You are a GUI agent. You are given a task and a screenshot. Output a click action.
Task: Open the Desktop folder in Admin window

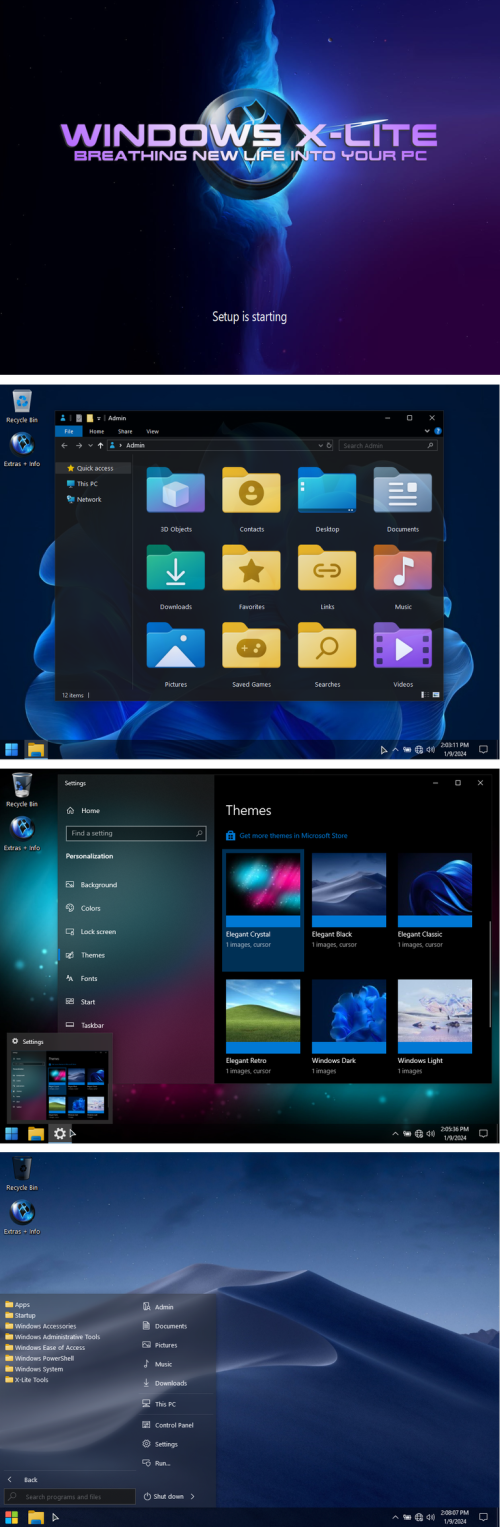tap(327, 490)
